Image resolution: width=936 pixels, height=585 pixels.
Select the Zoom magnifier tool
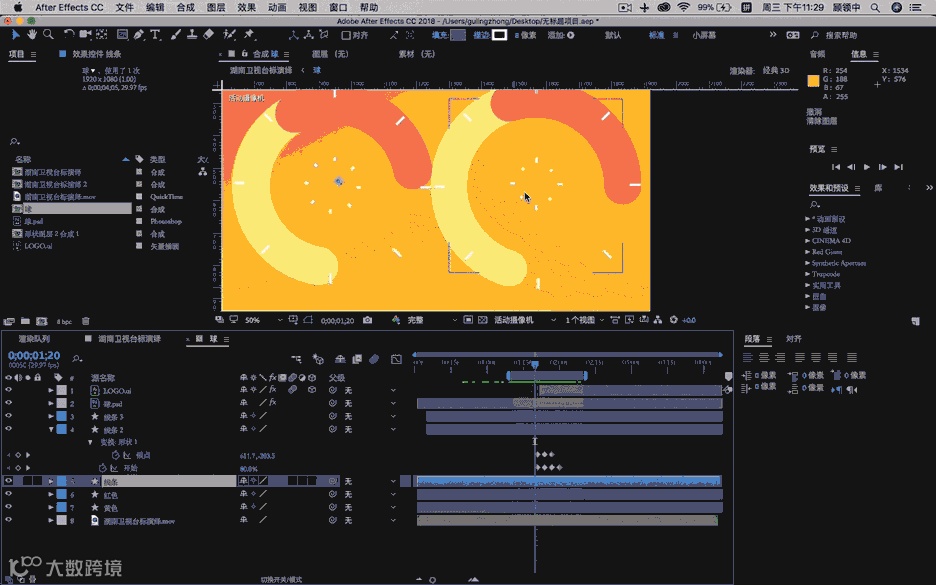pos(48,34)
